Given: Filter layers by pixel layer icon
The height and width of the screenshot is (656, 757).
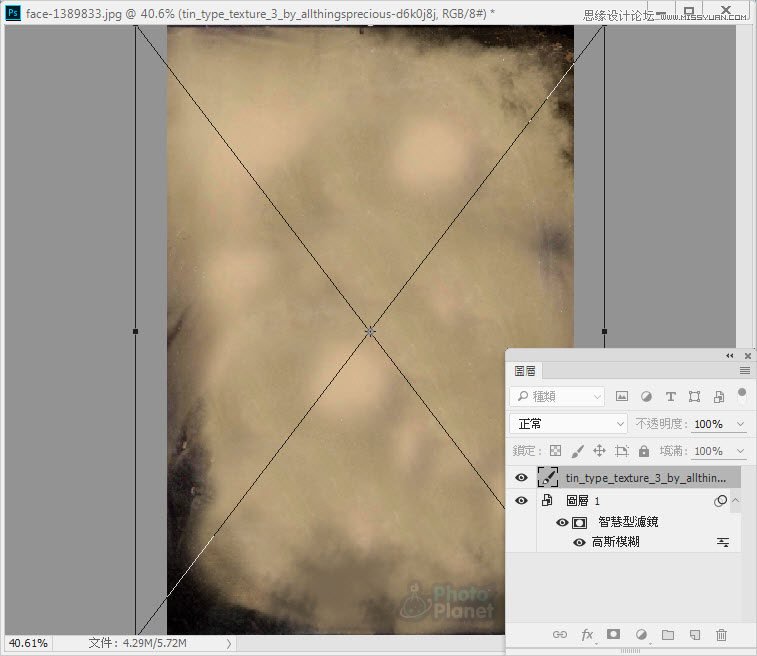Looking at the screenshot, I should point(621,397).
